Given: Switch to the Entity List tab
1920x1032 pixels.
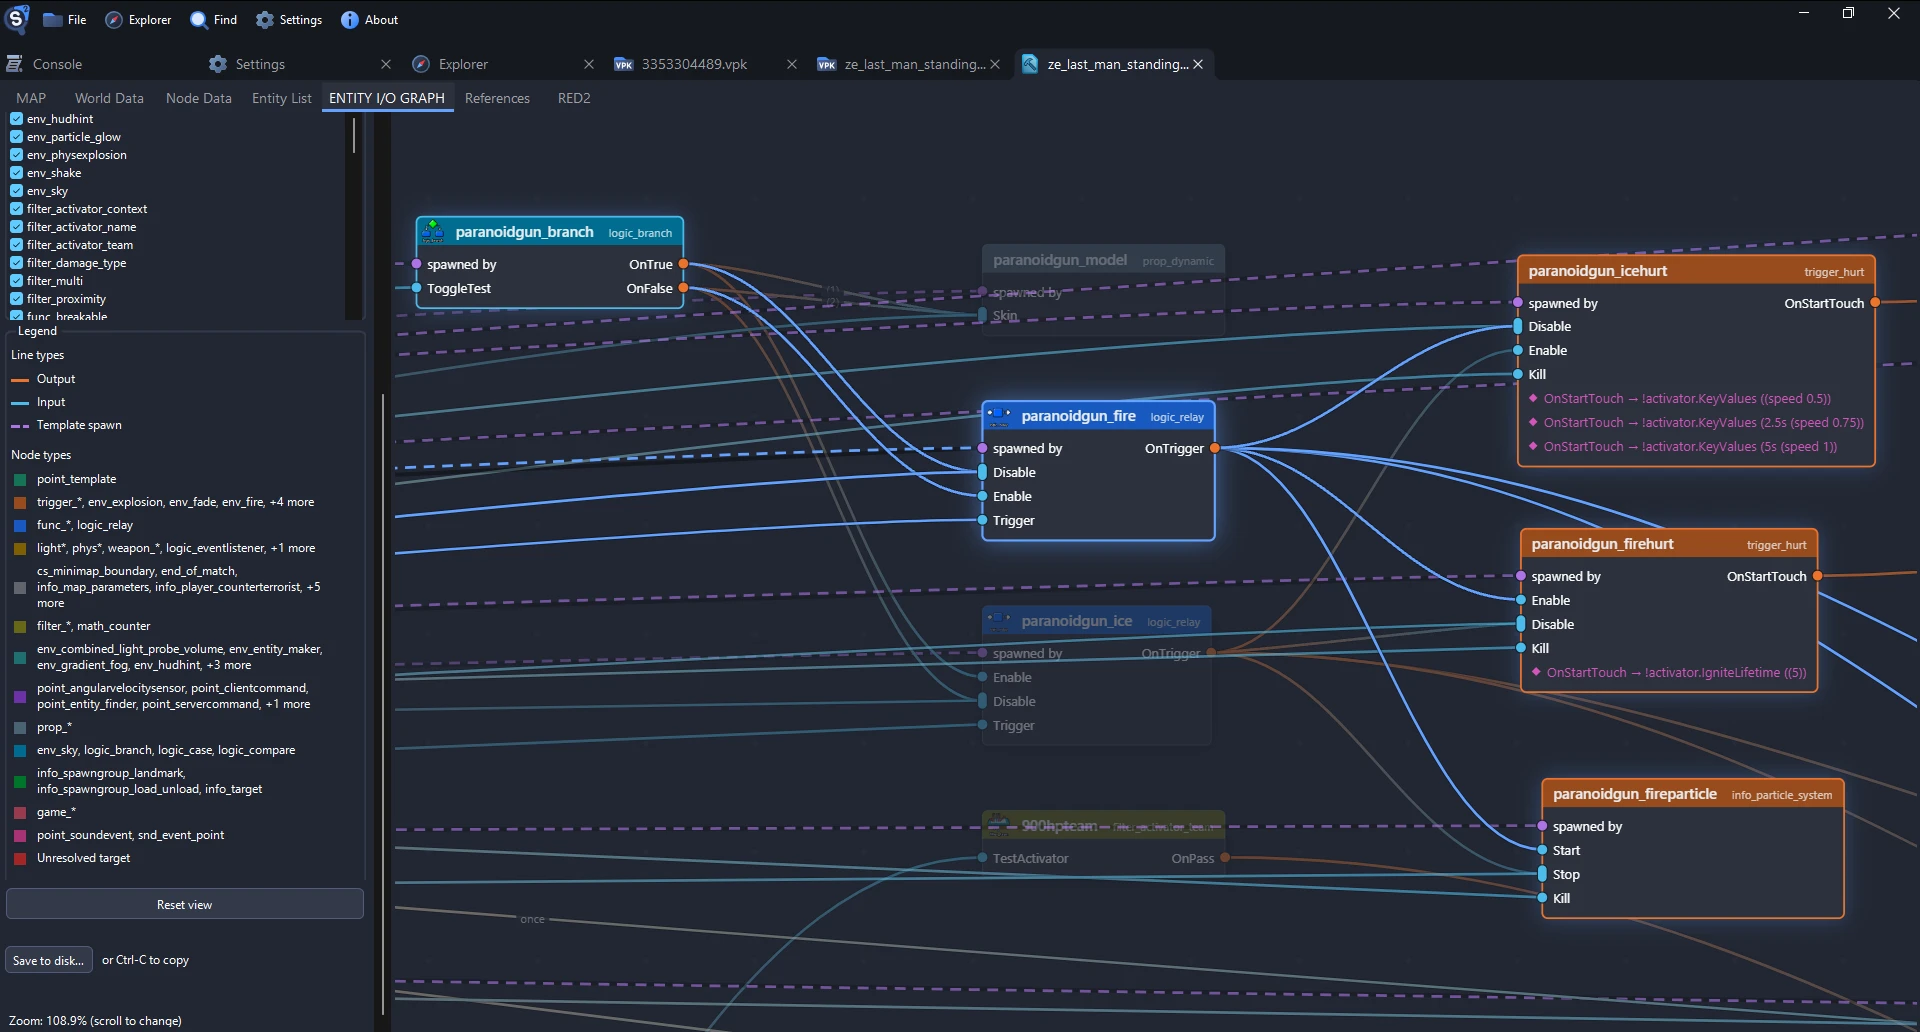Looking at the screenshot, I should (282, 98).
